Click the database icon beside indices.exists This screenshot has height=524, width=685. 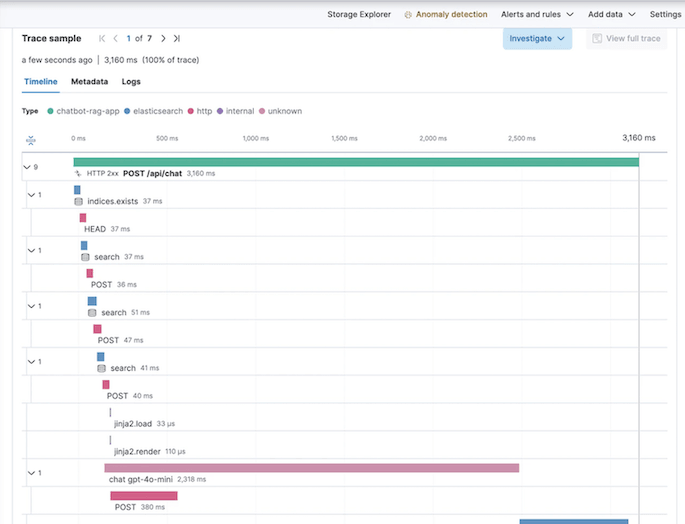pyautogui.click(x=78, y=201)
